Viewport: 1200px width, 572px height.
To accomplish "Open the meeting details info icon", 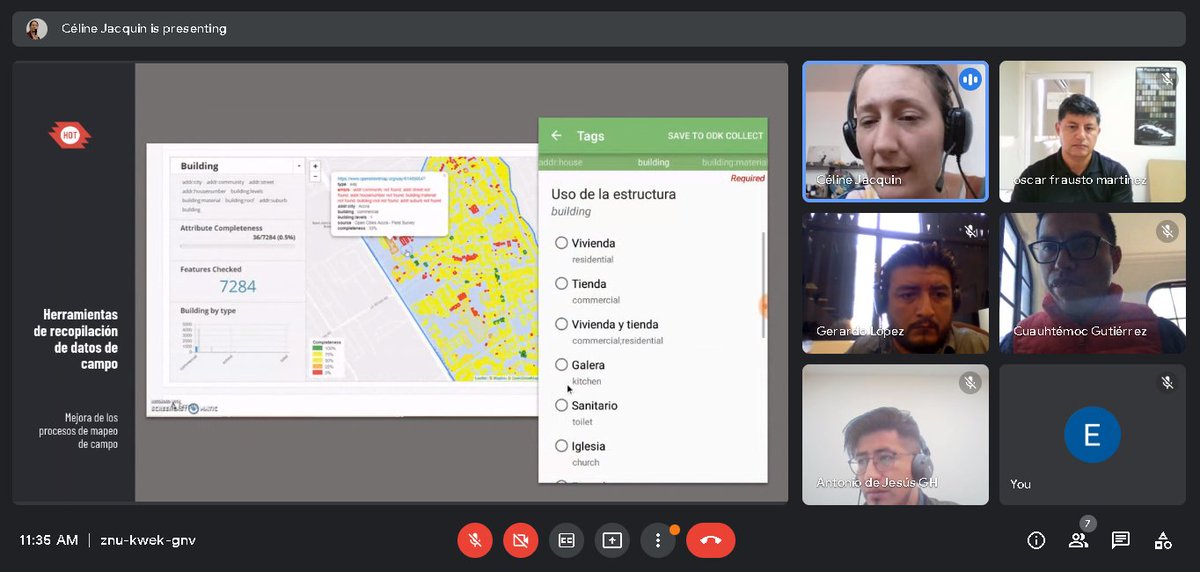I will [1036, 540].
